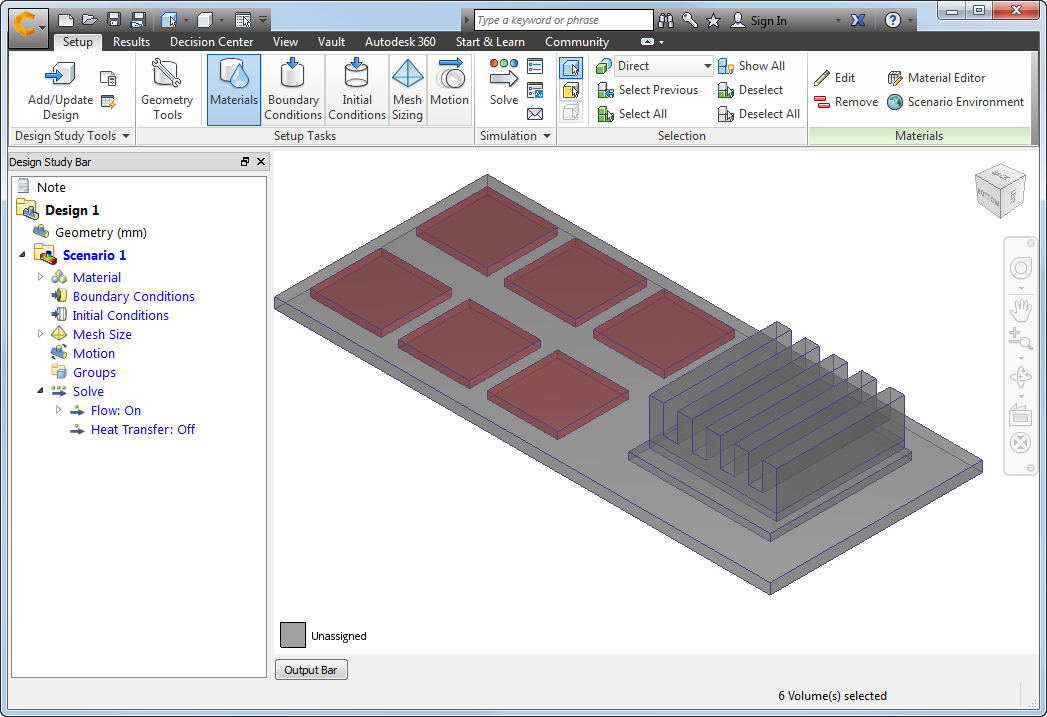Click Select All in Selection panel
This screenshot has height=717, width=1047.
632,114
